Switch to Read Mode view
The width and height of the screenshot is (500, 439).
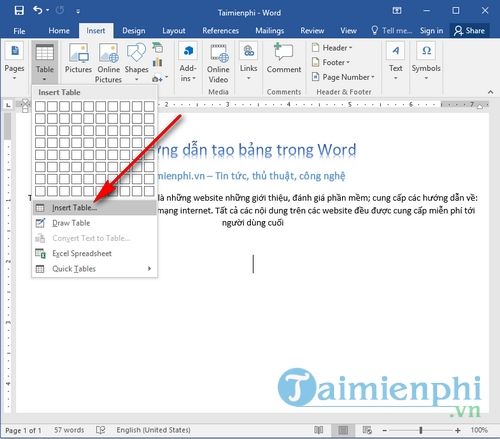click(x=319, y=430)
